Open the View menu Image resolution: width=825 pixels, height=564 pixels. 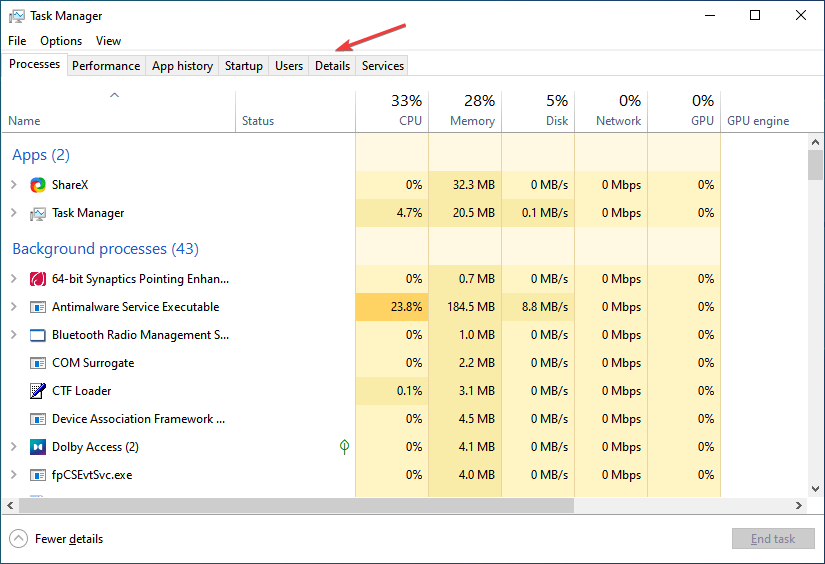pos(108,41)
